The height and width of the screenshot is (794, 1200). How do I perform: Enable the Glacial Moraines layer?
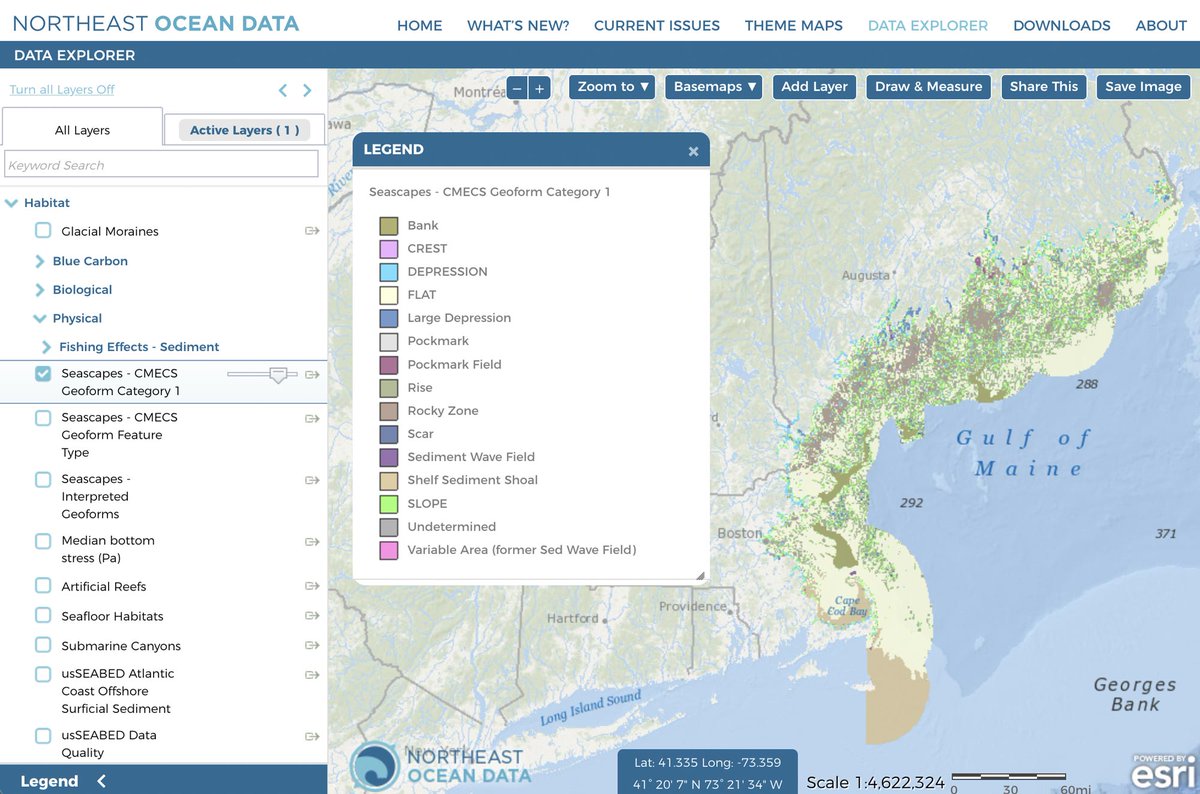pos(43,231)
